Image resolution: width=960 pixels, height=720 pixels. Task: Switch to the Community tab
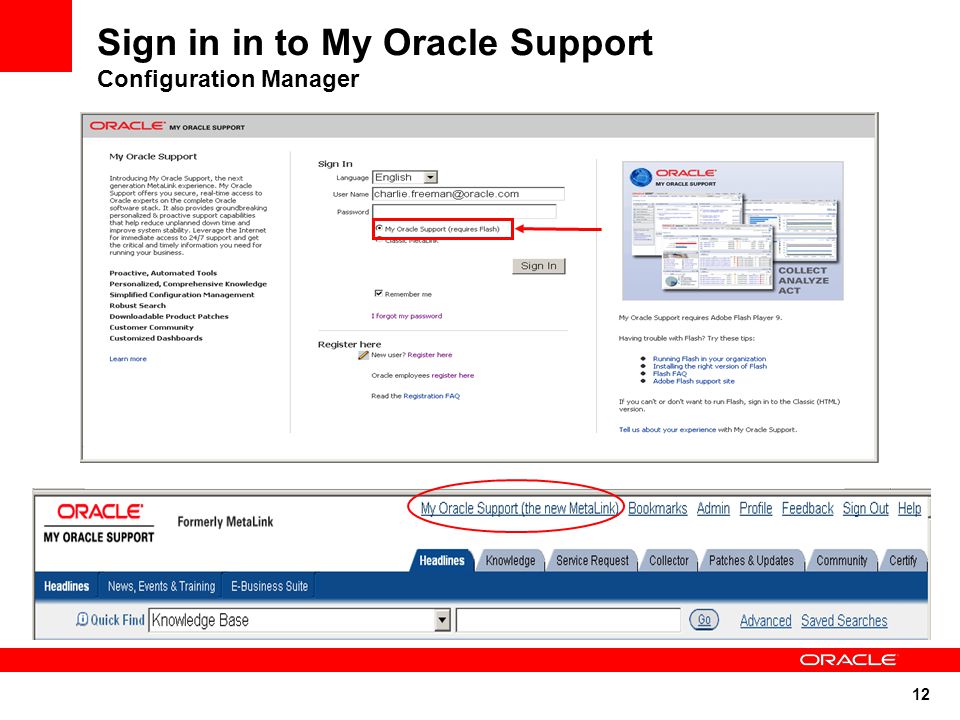click(x=842, y=561)
